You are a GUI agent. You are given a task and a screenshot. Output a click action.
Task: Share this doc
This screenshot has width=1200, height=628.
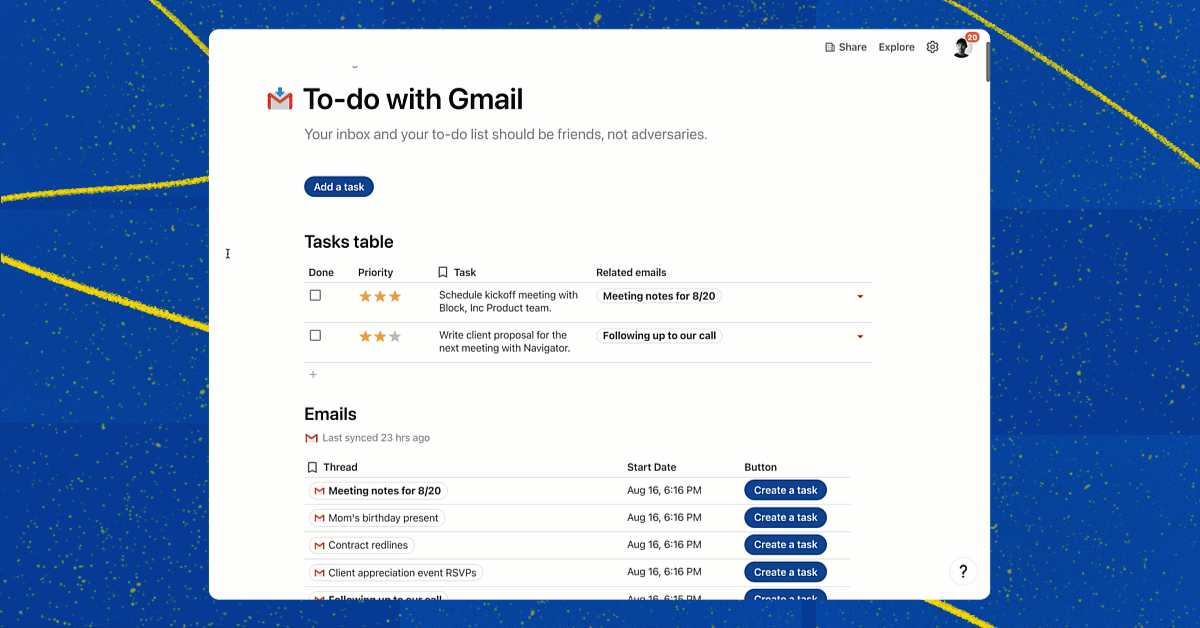846,47
